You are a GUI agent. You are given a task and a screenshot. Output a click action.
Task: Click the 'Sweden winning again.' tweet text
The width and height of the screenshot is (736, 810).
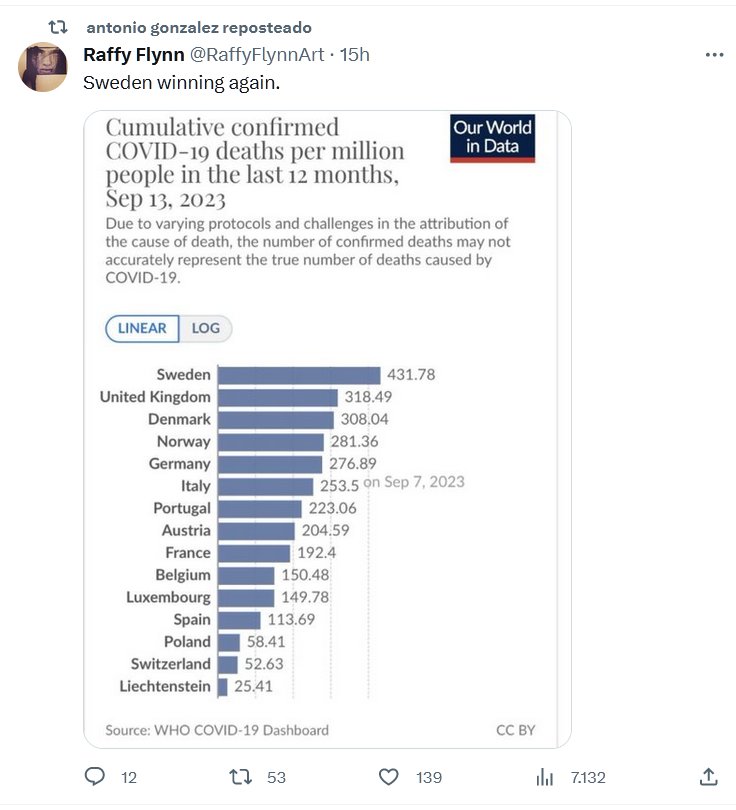coord(181,82)
